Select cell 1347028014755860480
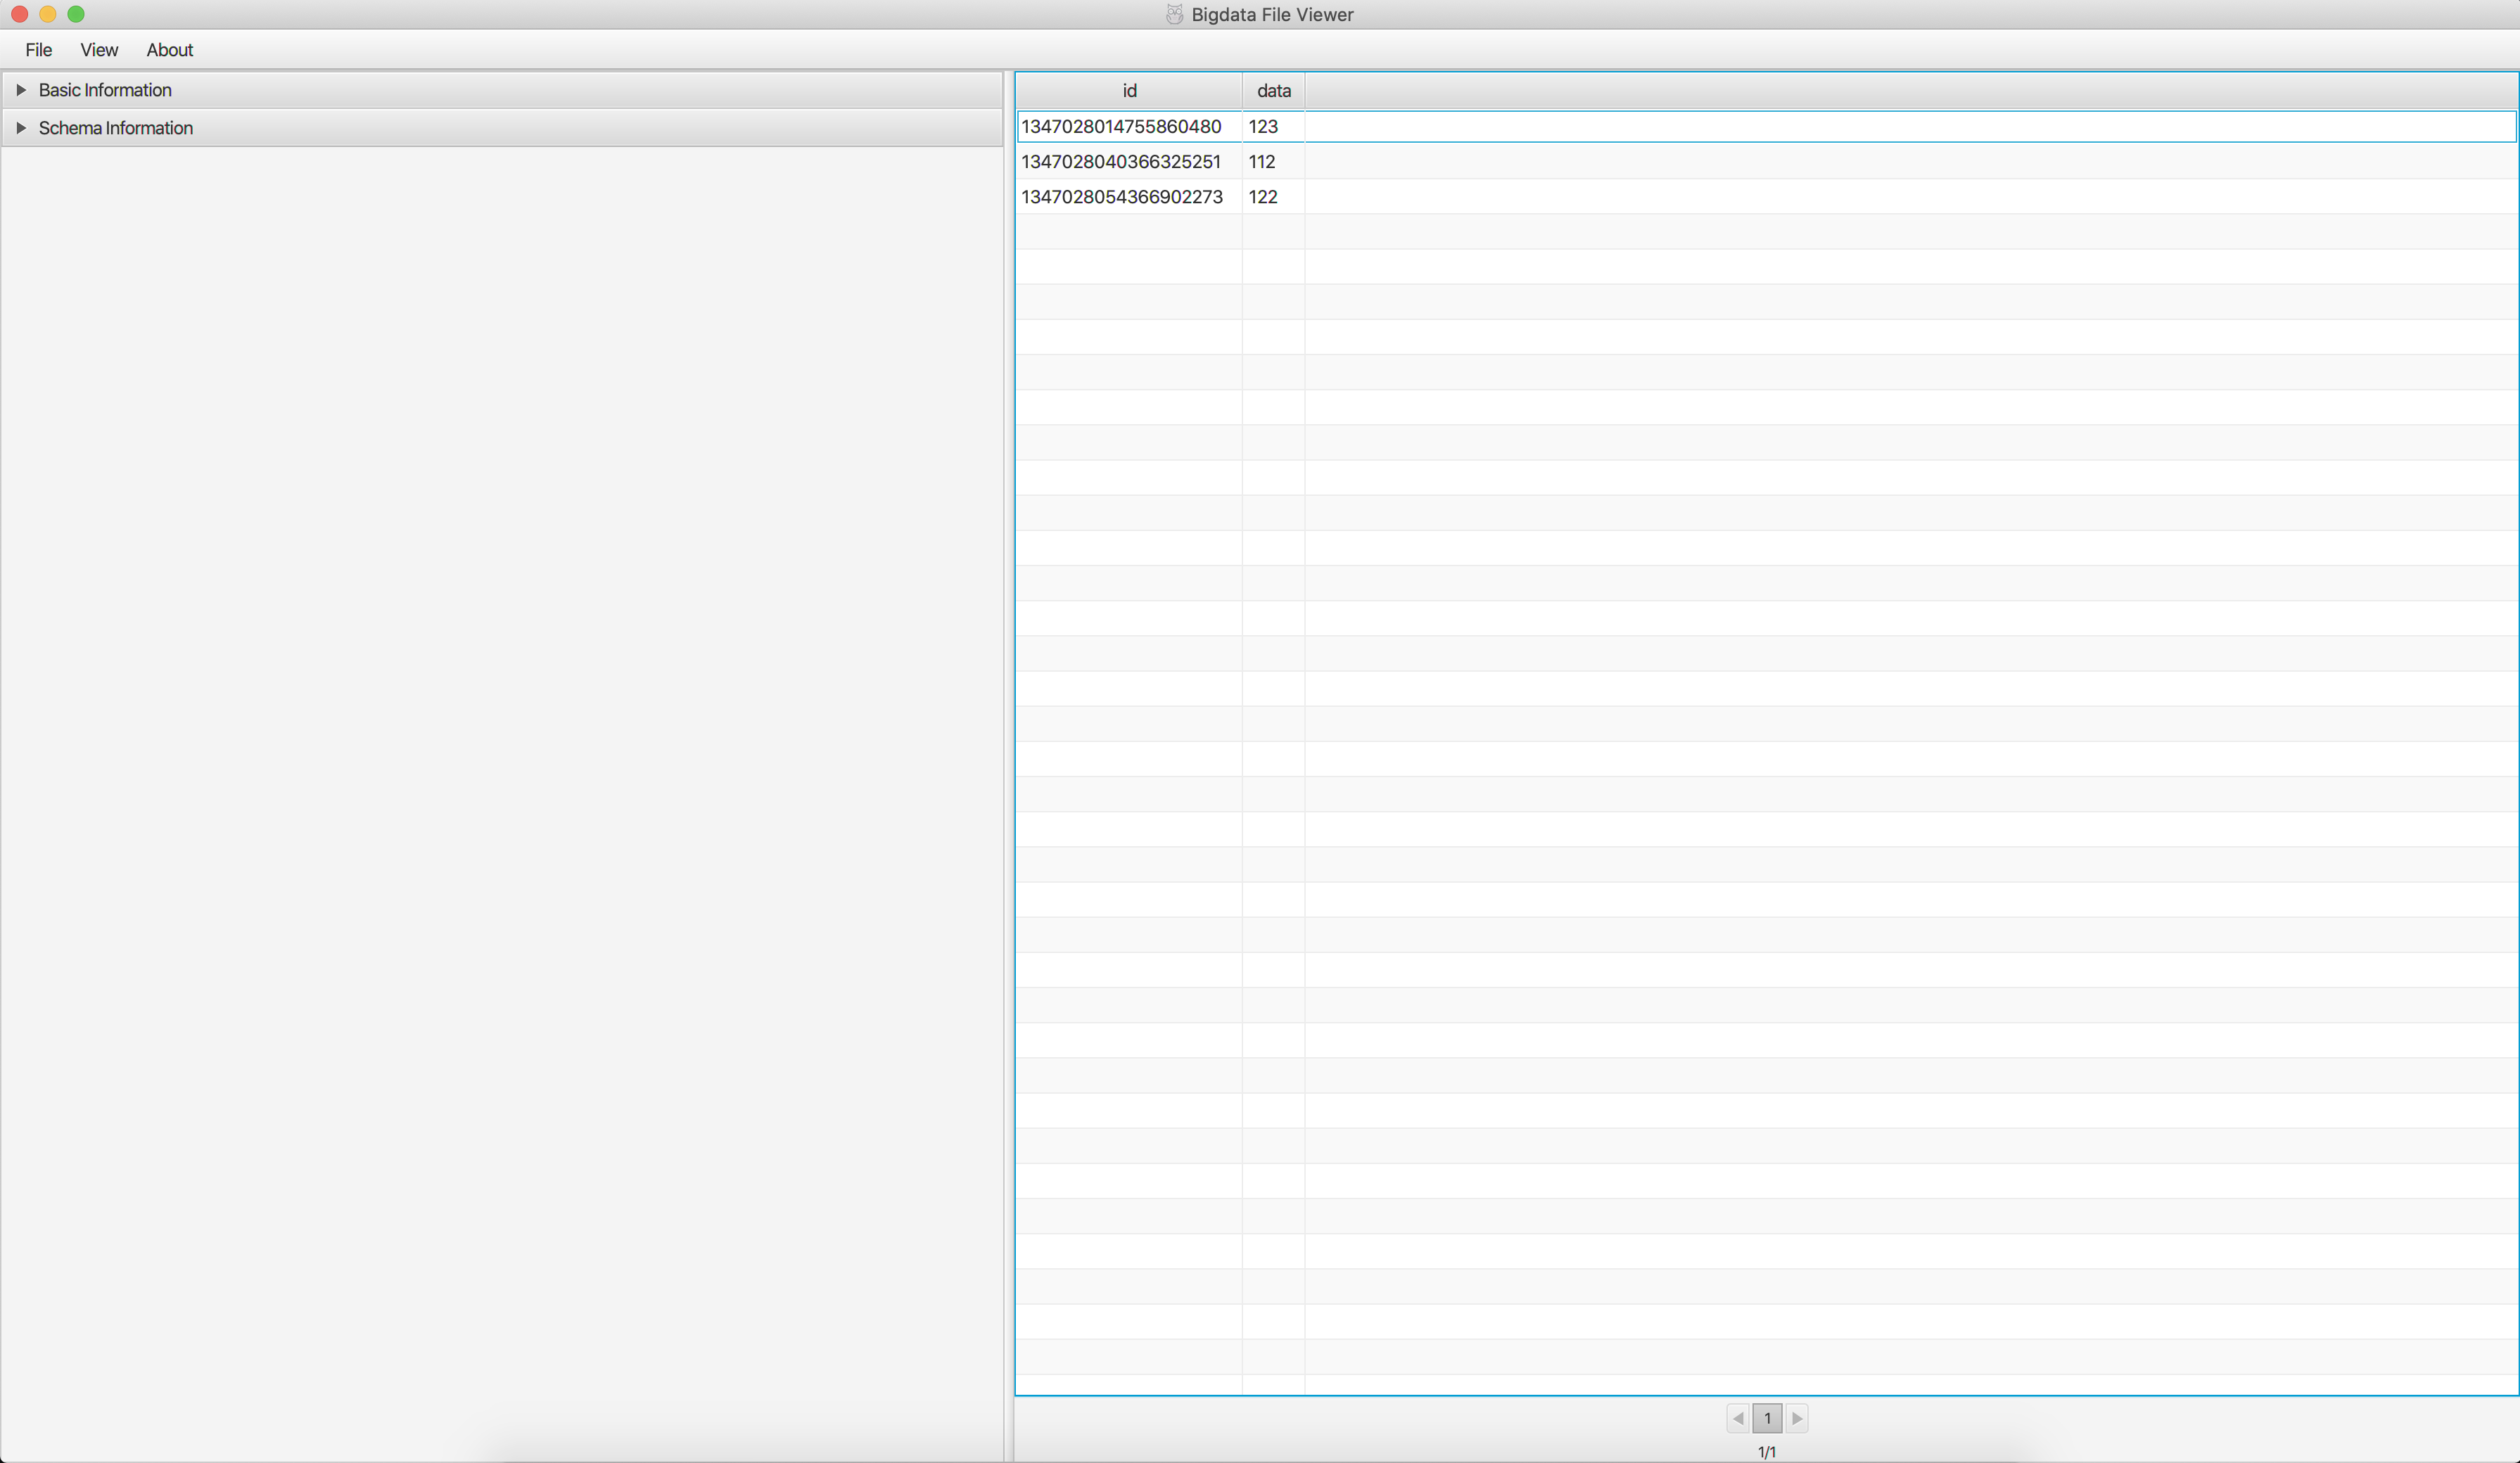This screenshot has width=2520, height=1463. click(1129, 127)
